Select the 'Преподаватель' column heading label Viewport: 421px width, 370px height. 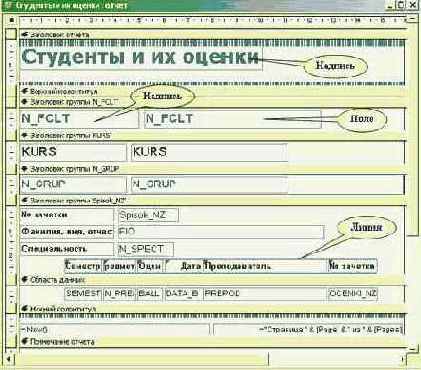click(x=265, y=266)
